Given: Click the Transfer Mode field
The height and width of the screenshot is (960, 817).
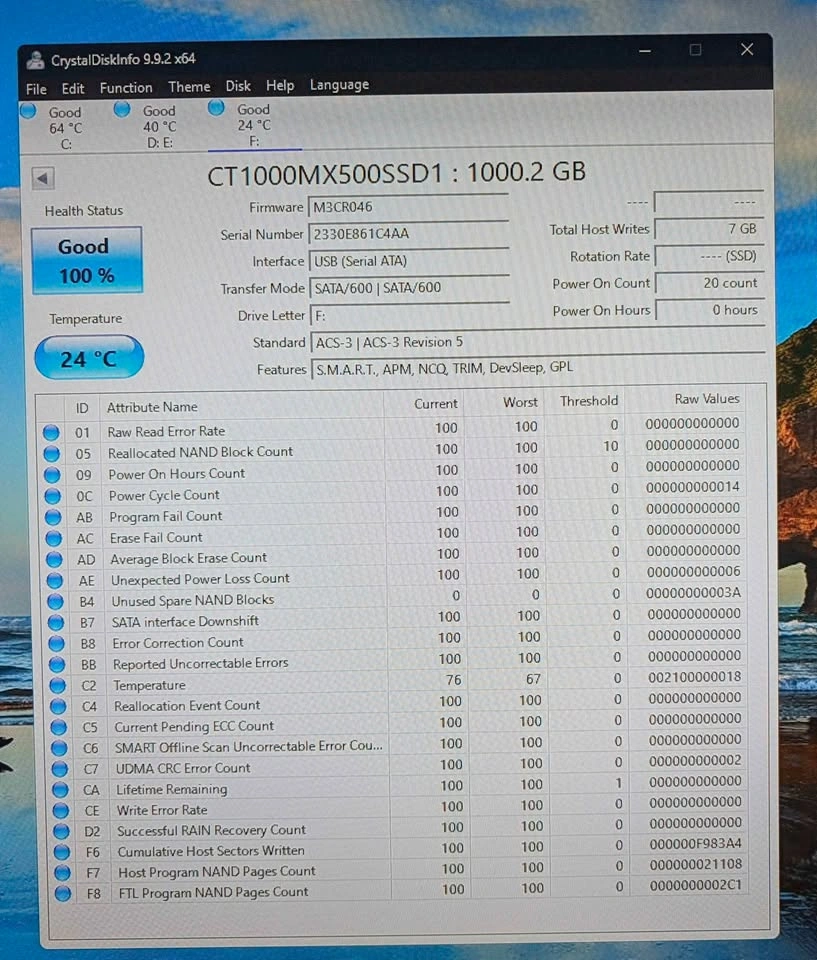Looking at the screenshot, I should 410,288.
